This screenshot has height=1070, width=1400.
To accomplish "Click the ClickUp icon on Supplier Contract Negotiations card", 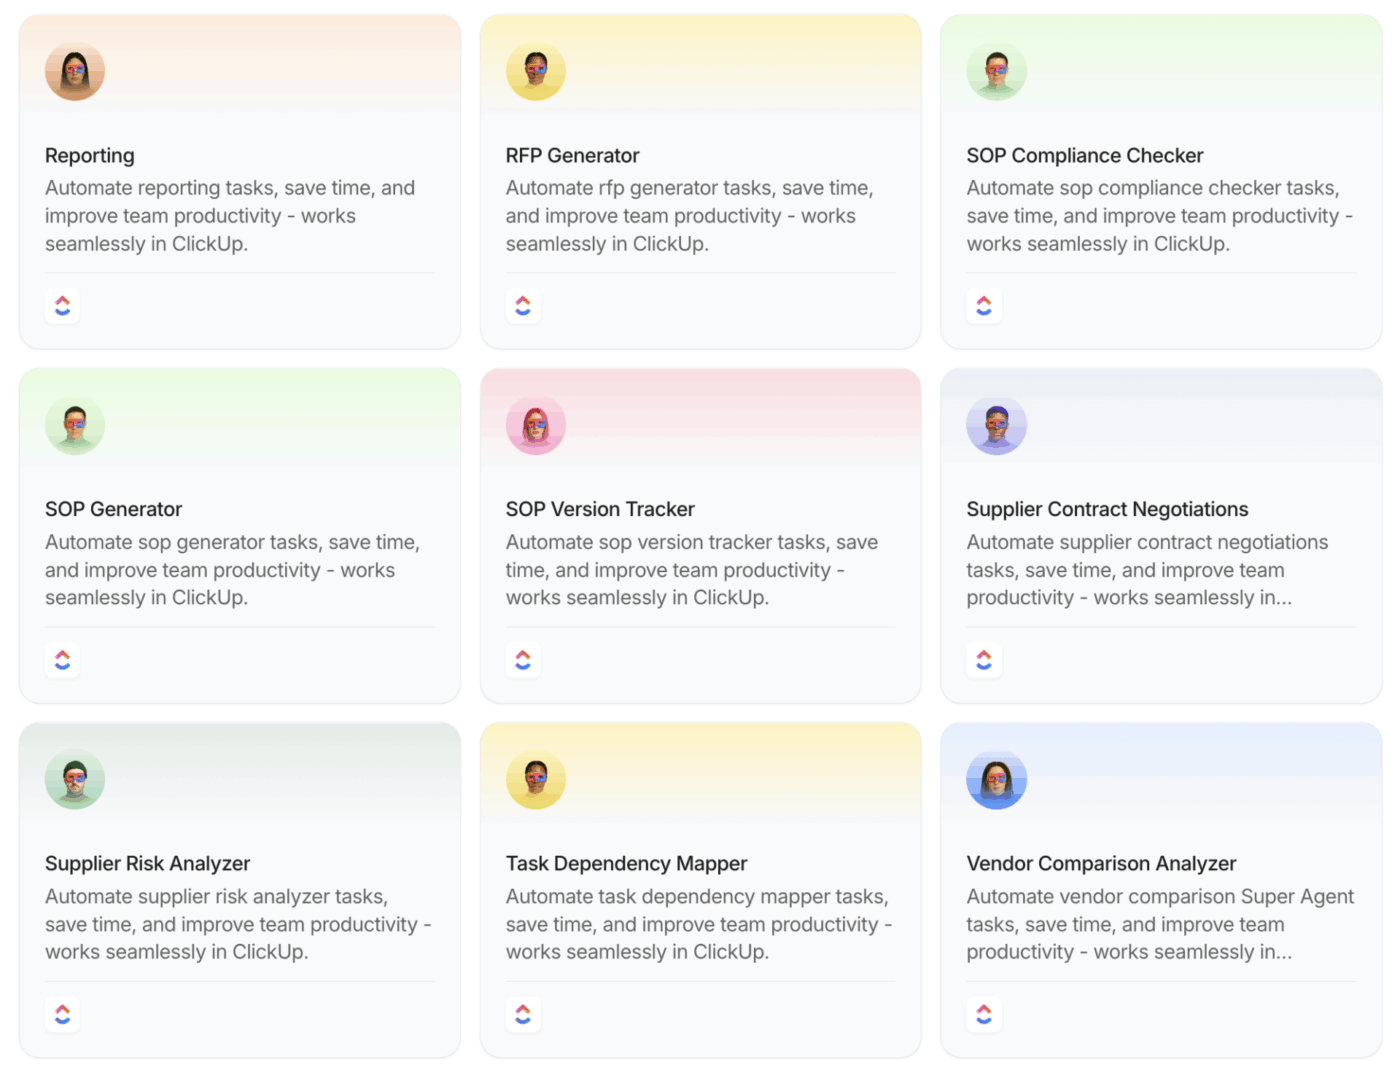I will [x=984, y=659].
